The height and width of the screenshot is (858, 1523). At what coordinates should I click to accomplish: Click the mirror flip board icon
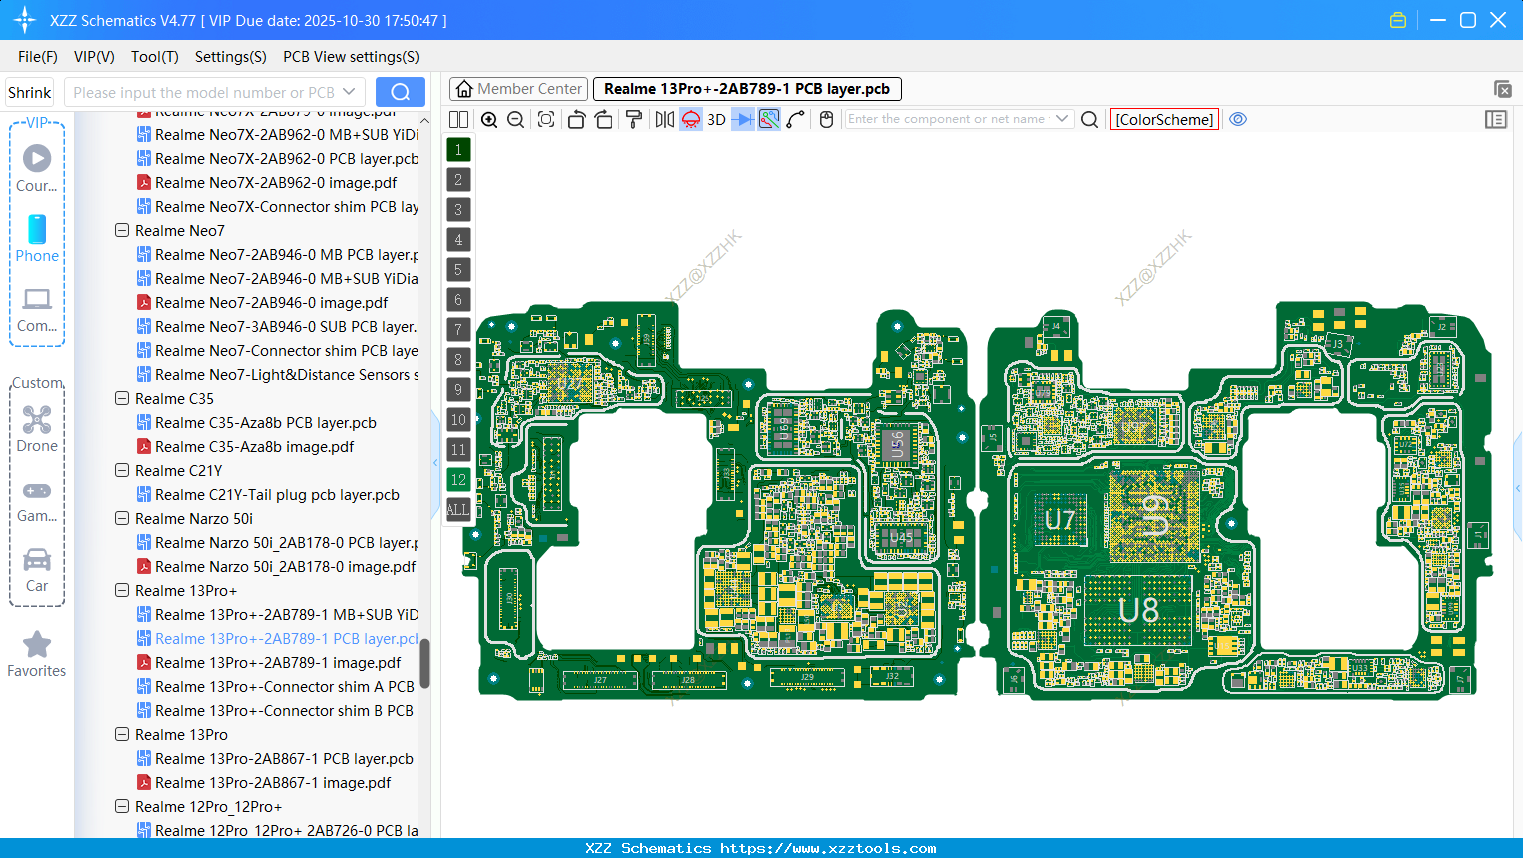(x=664, y=120)
